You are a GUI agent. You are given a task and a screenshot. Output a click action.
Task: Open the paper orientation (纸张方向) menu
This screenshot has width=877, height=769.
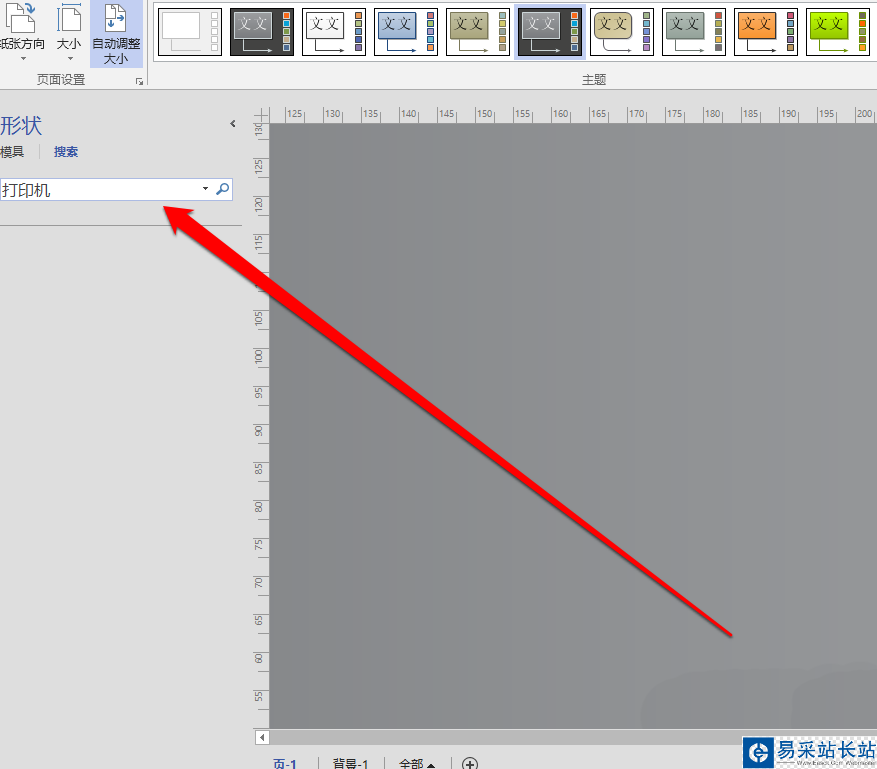click(x=21, y=32)
